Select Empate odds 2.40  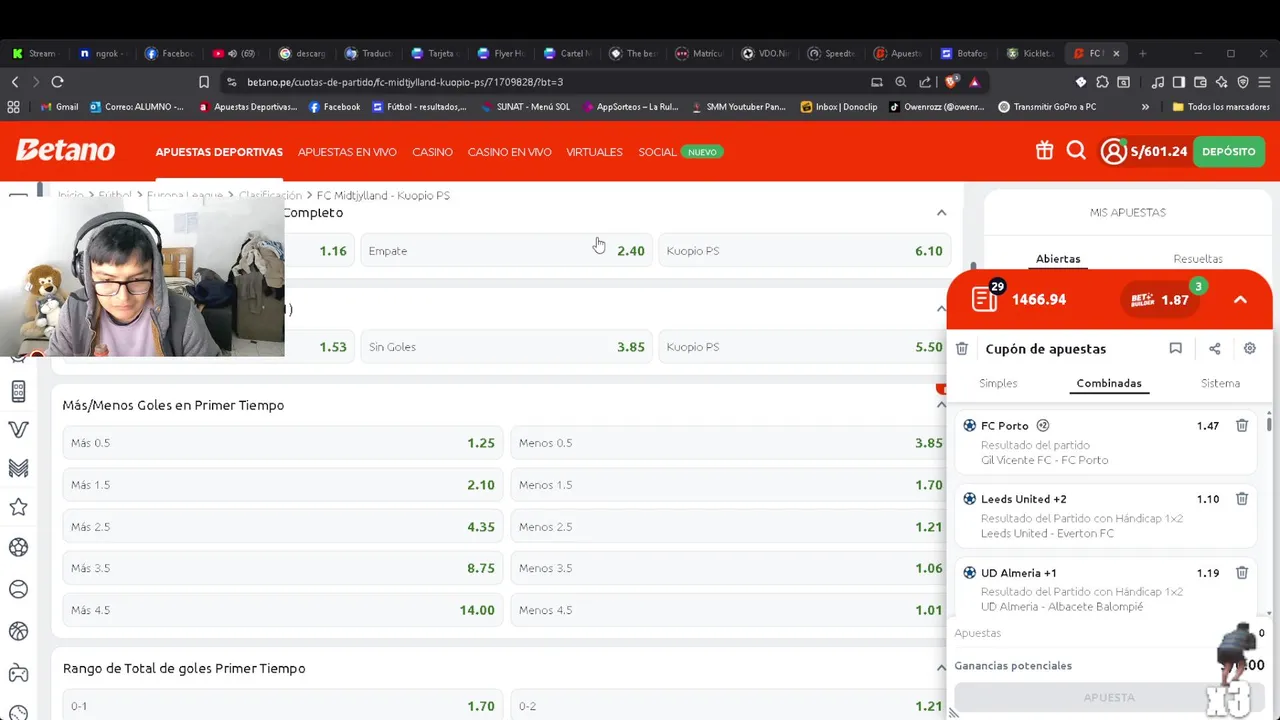coord(506,251)
